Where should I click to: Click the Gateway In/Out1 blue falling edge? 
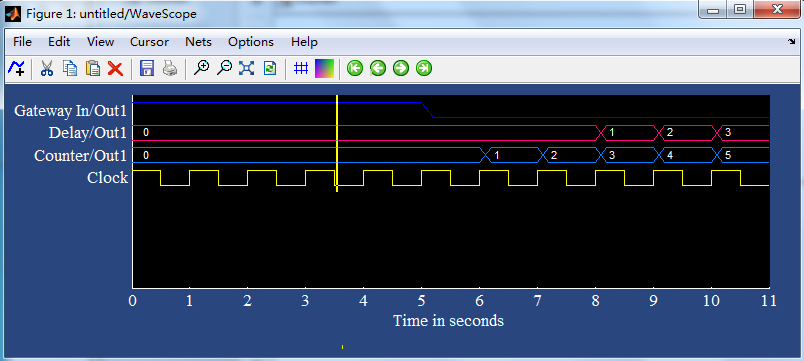tap(428, 110)
